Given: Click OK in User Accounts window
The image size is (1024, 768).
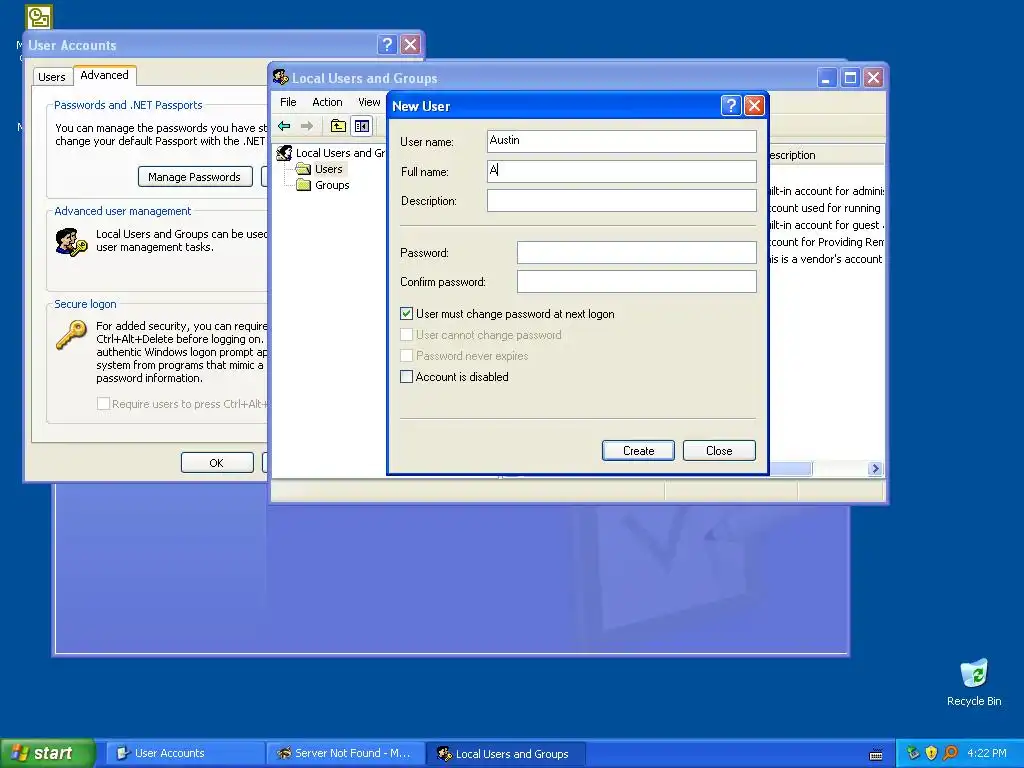Looking at the screenshot, I should 217,462.
